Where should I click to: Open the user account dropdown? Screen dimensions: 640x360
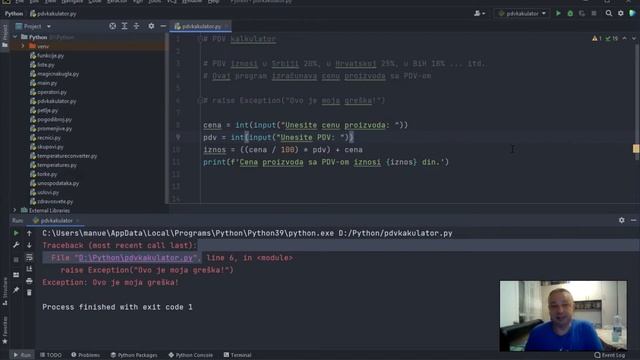(480, 13)
